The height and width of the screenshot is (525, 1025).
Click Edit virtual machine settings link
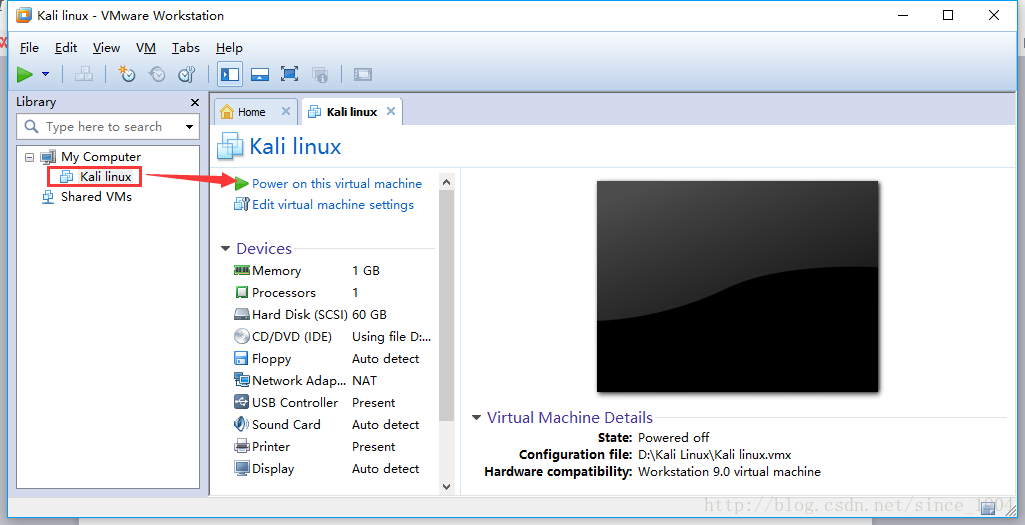(333, 205)
